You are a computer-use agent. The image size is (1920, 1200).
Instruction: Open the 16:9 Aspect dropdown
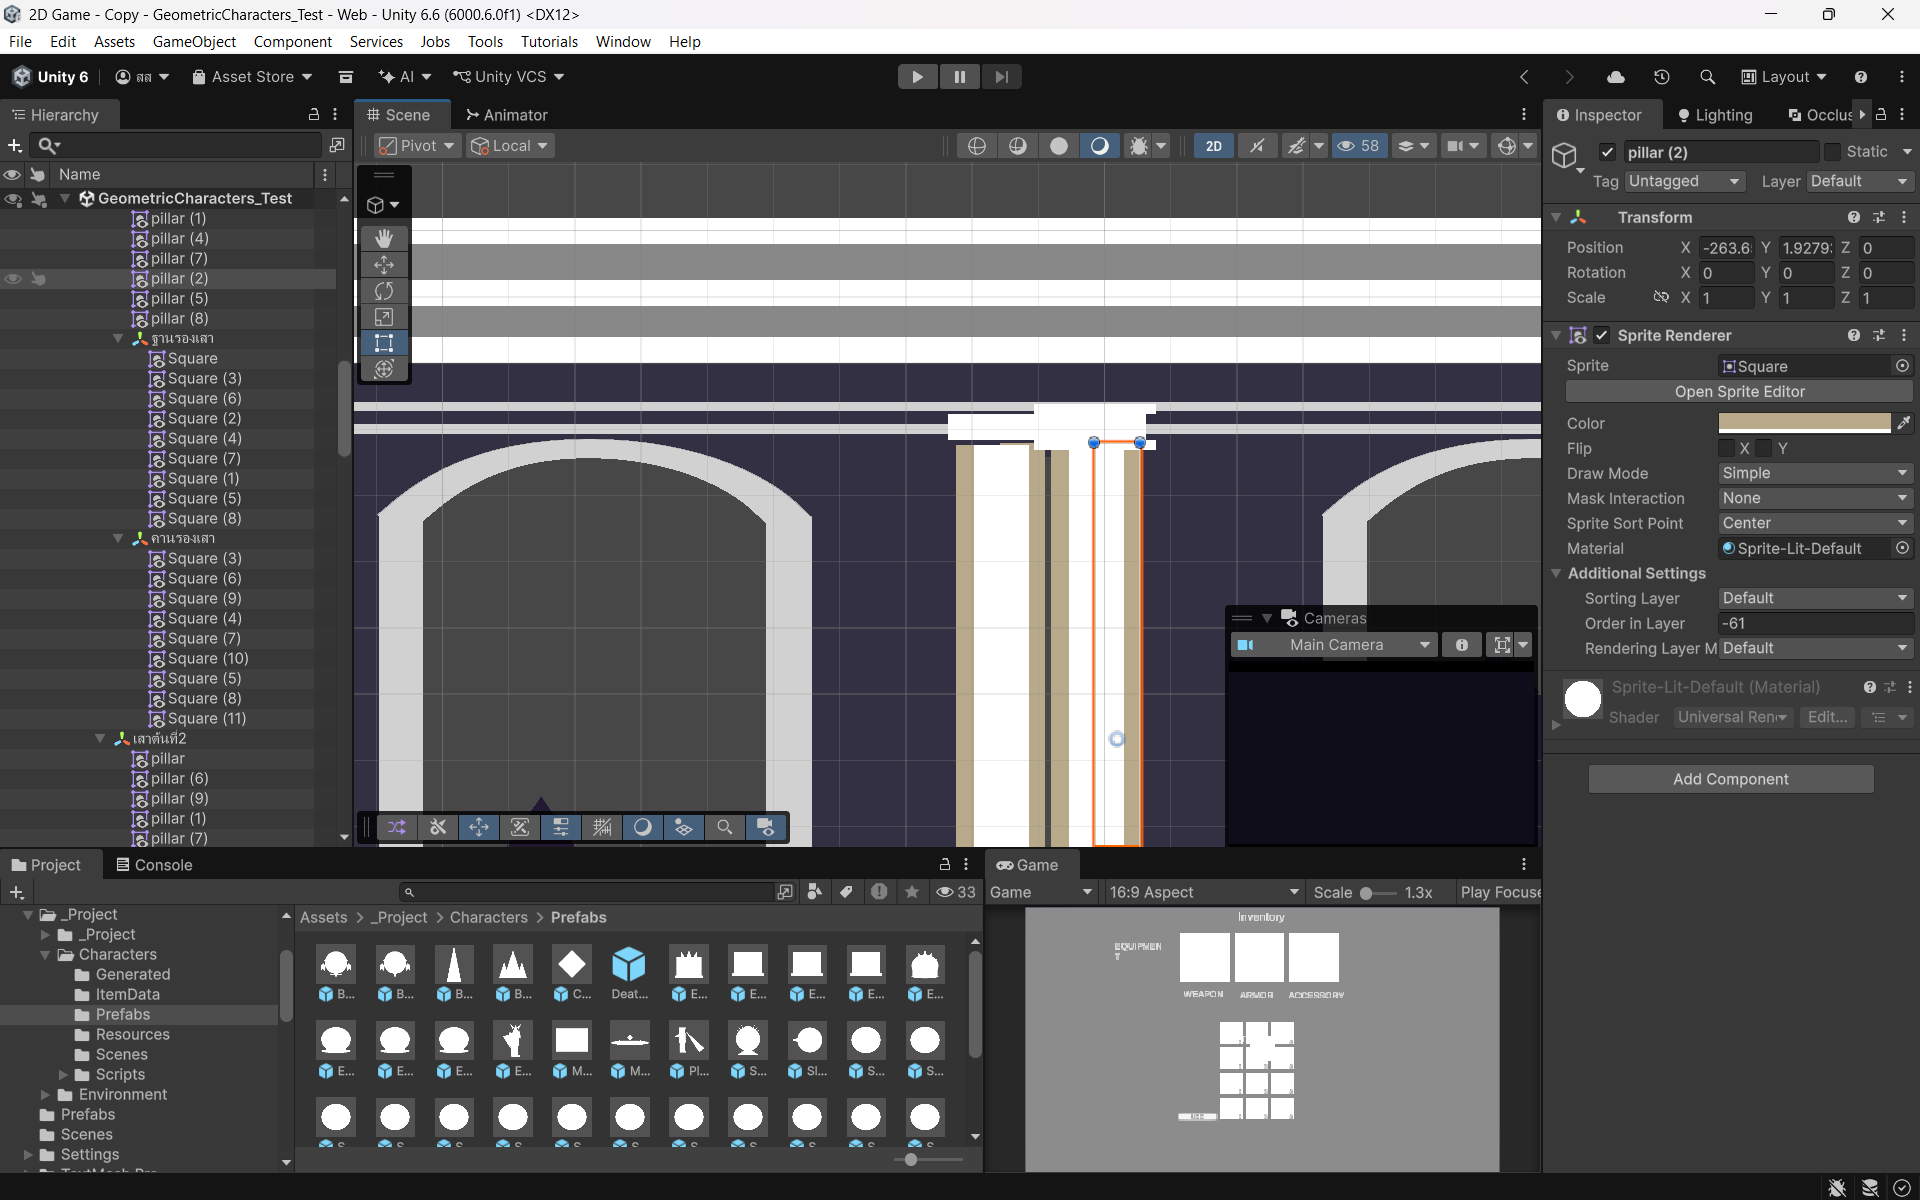click(1204, 892)
